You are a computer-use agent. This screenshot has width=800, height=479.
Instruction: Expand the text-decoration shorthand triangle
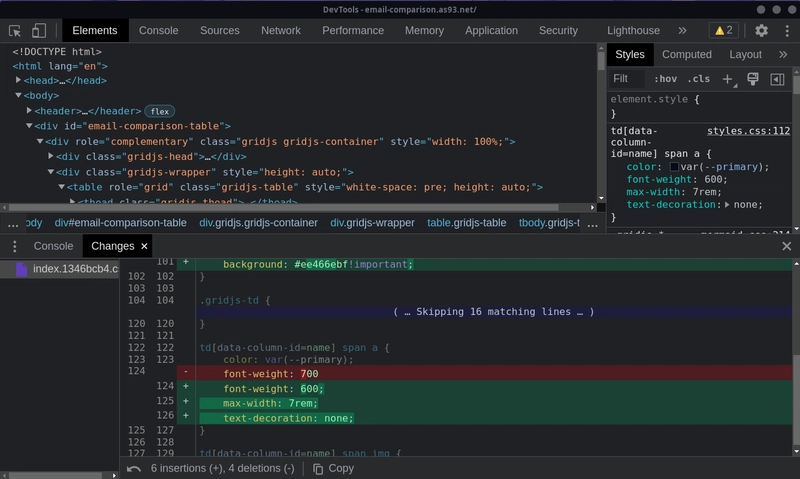[727, 205]
